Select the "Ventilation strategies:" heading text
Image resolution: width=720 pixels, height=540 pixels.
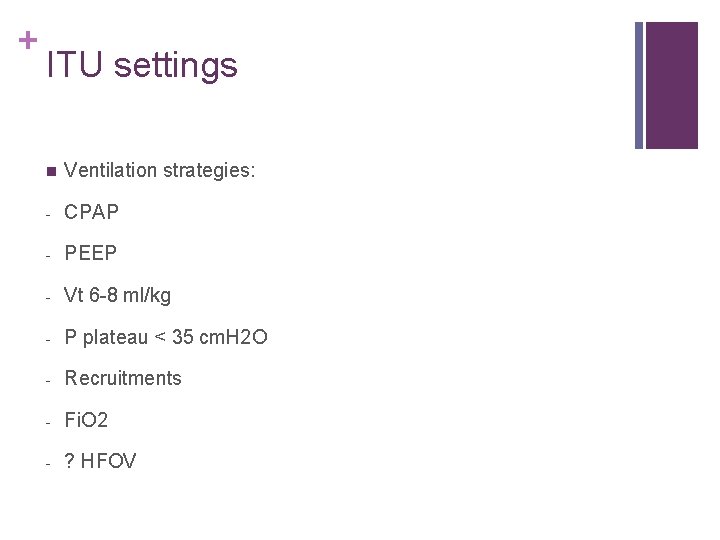click(159, 171)
